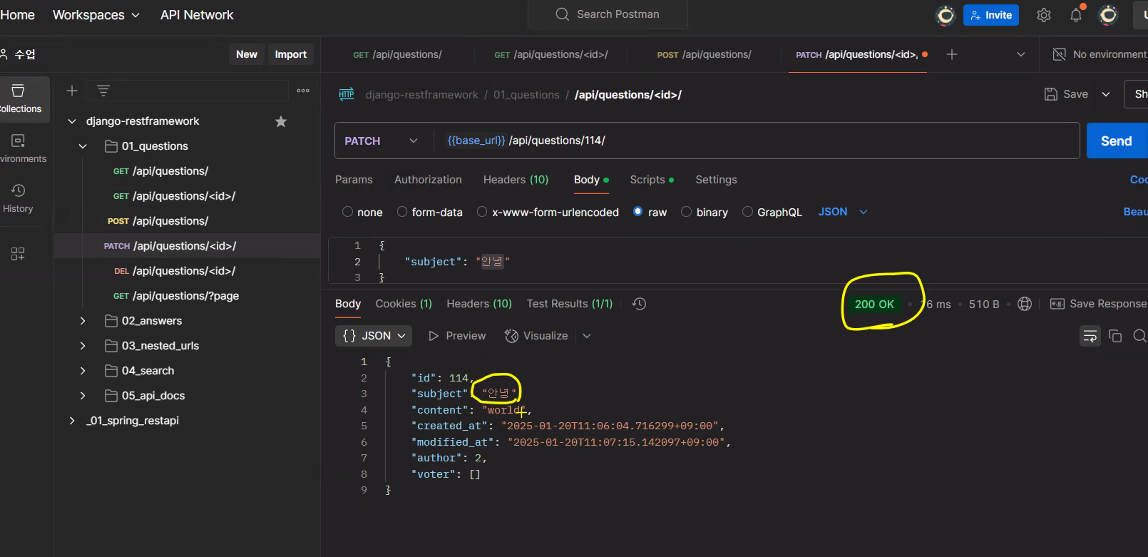Send the PATCH request
Image resolution: width=1148 pixels, height=557 pixels.
[x=1117, y=141]
